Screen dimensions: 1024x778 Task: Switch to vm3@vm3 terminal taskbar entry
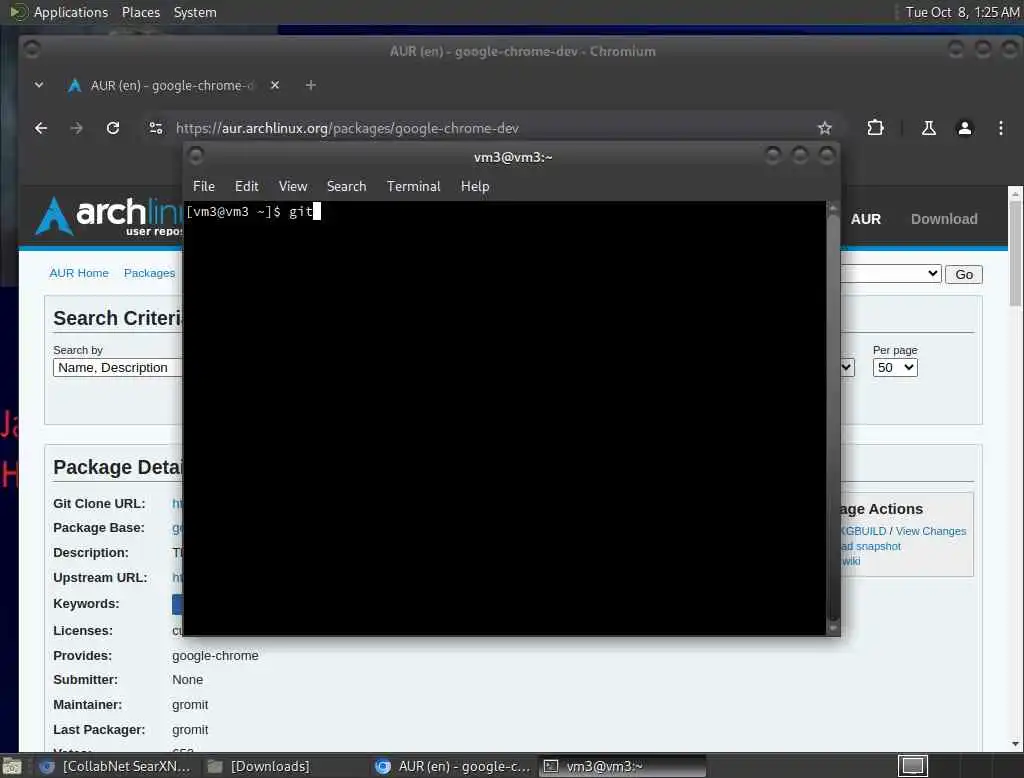click(x=622, y=766)
